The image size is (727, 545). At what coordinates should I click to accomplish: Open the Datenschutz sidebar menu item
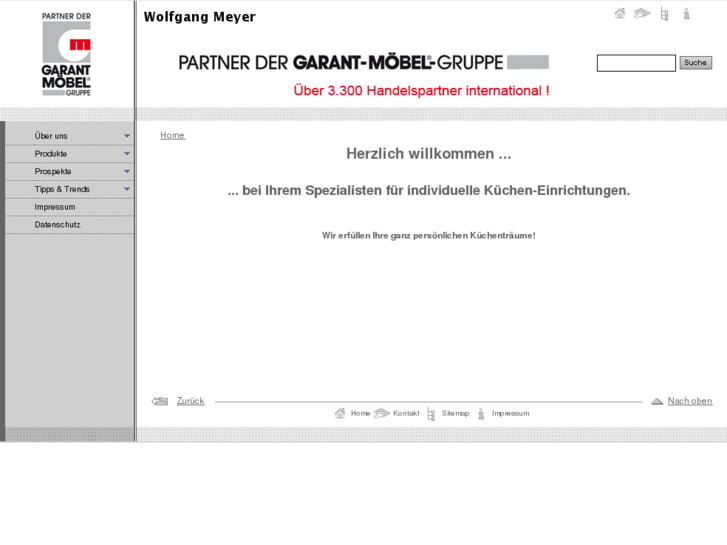70,224
